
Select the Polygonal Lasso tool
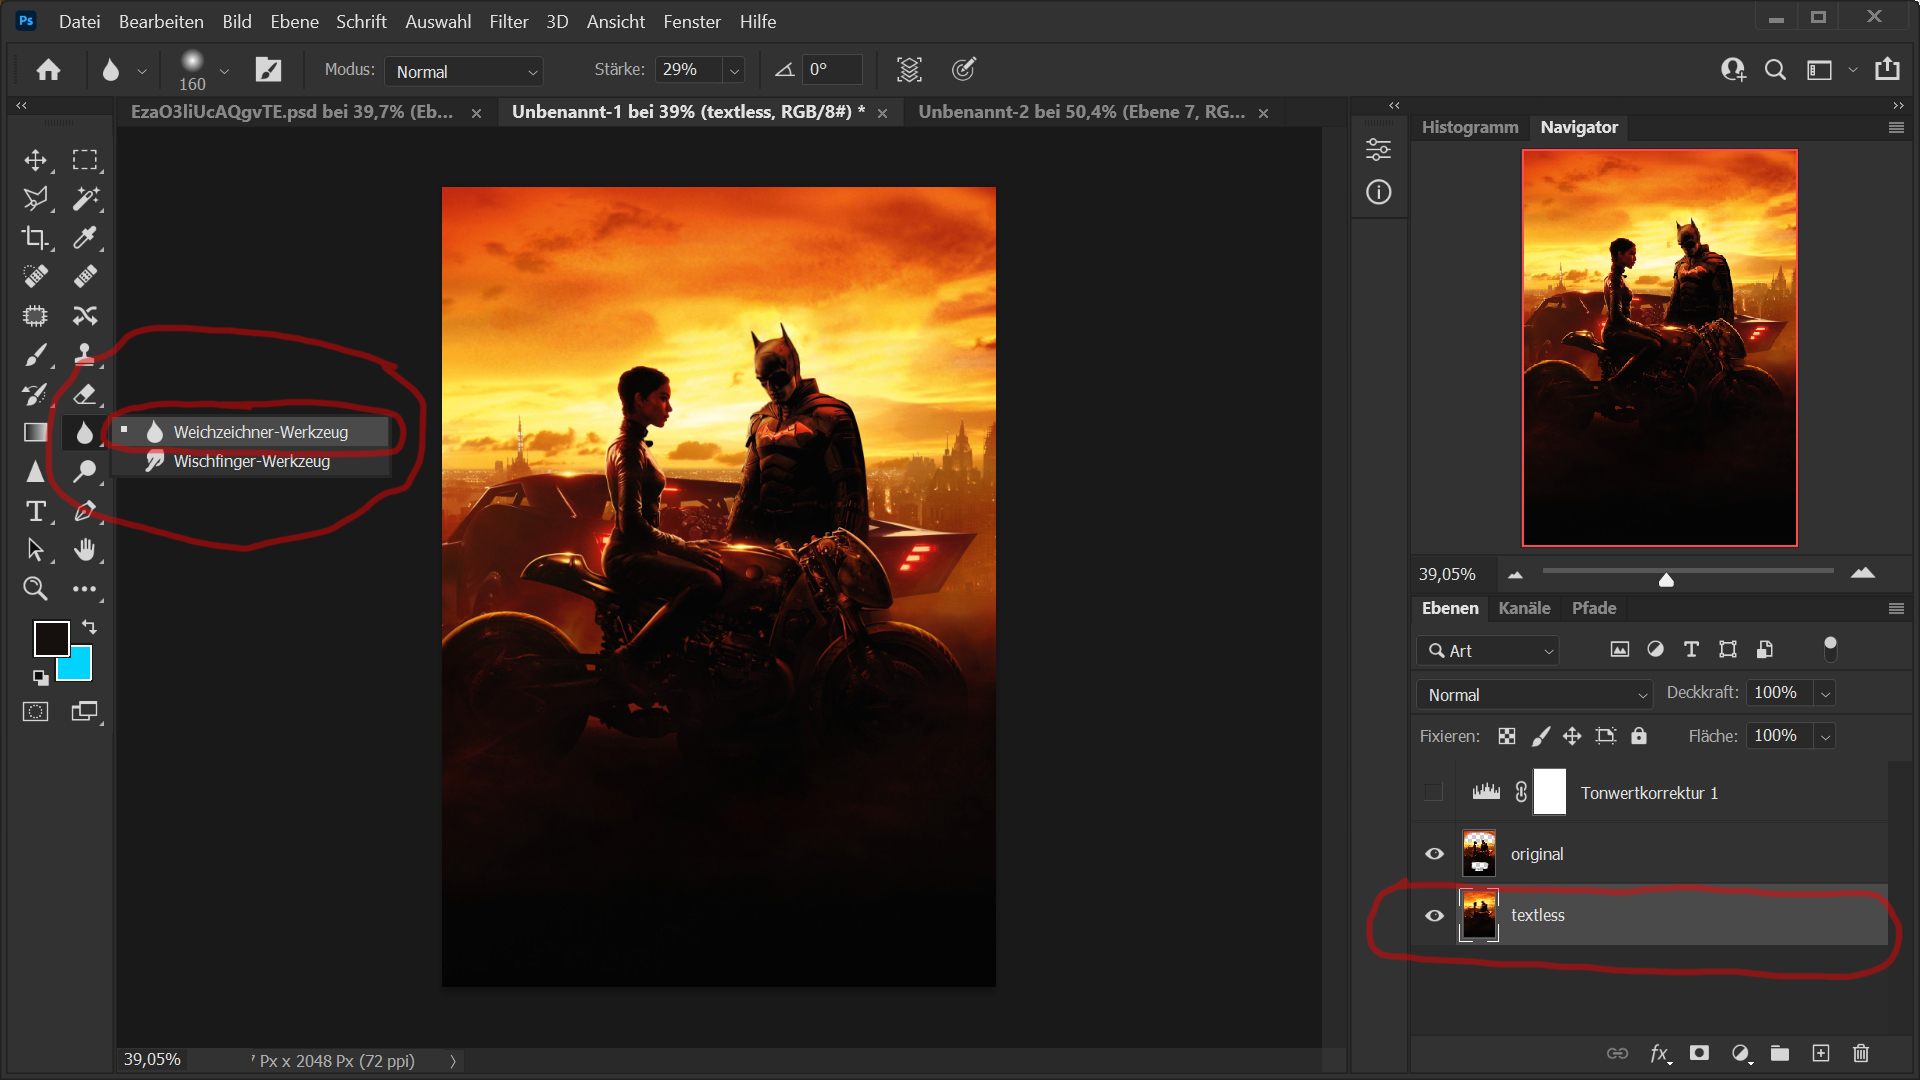pos(36,199)
